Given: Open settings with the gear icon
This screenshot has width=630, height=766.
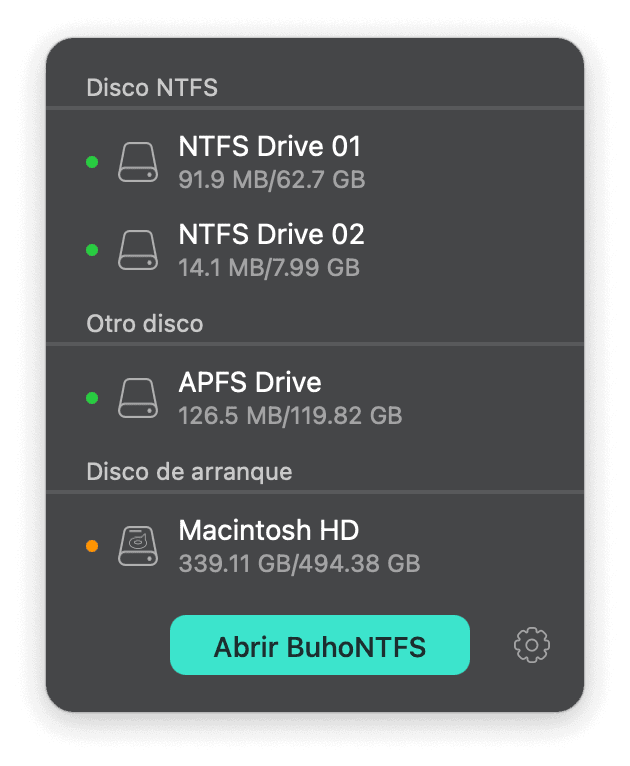Looking at the screenshot, I should click(x=532, y=646).
